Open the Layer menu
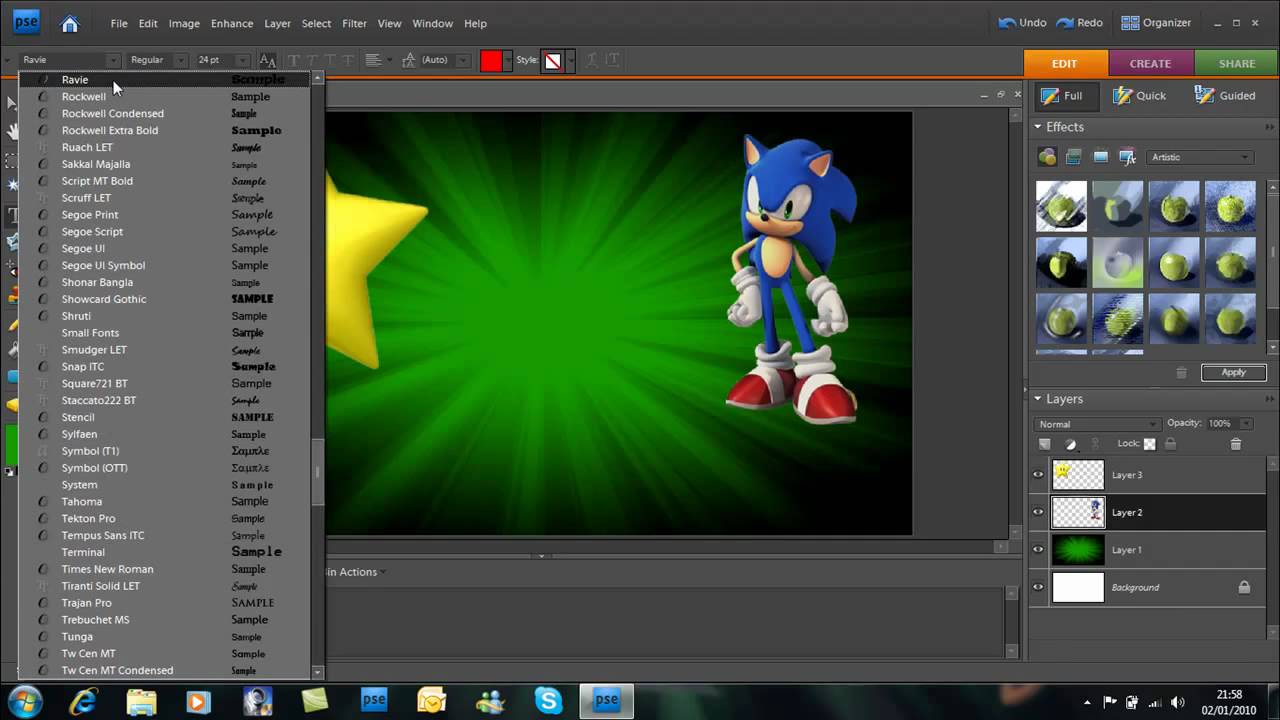Image resolution: width=1280 pixels, height=720 pixels. 277,23
